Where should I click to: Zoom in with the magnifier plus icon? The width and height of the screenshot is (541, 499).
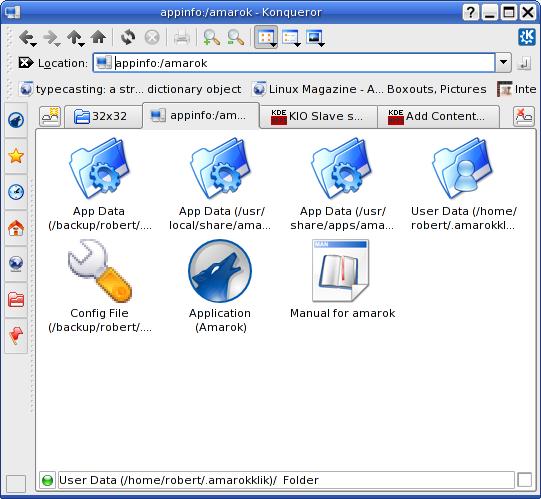click(x=211, y=37)
